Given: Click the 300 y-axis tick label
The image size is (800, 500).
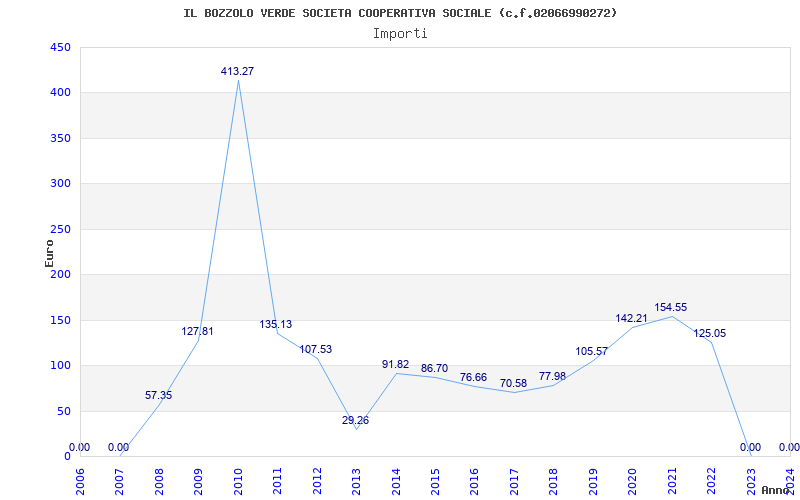Looking at the screenshot, I should tap(60, 183).
